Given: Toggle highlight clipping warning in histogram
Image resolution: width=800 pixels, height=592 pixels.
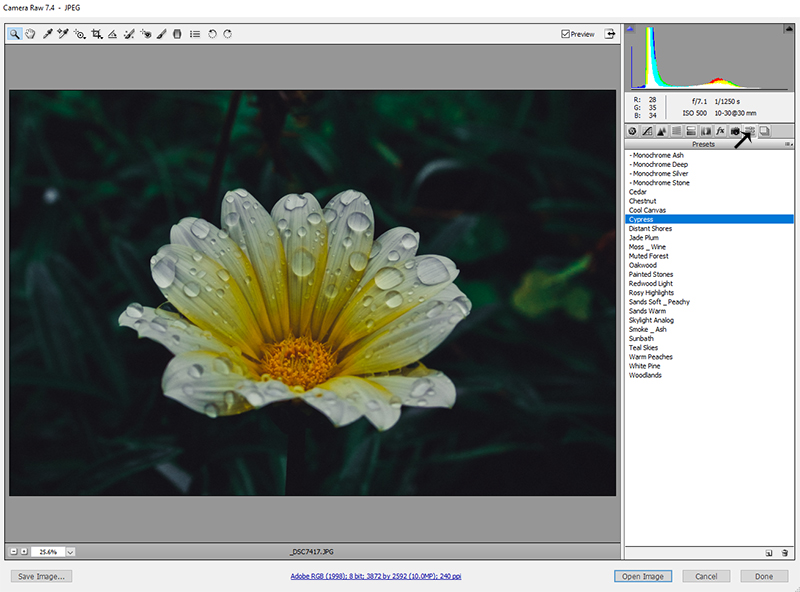Looking at the screenshot, I should (x=788, y=29).
